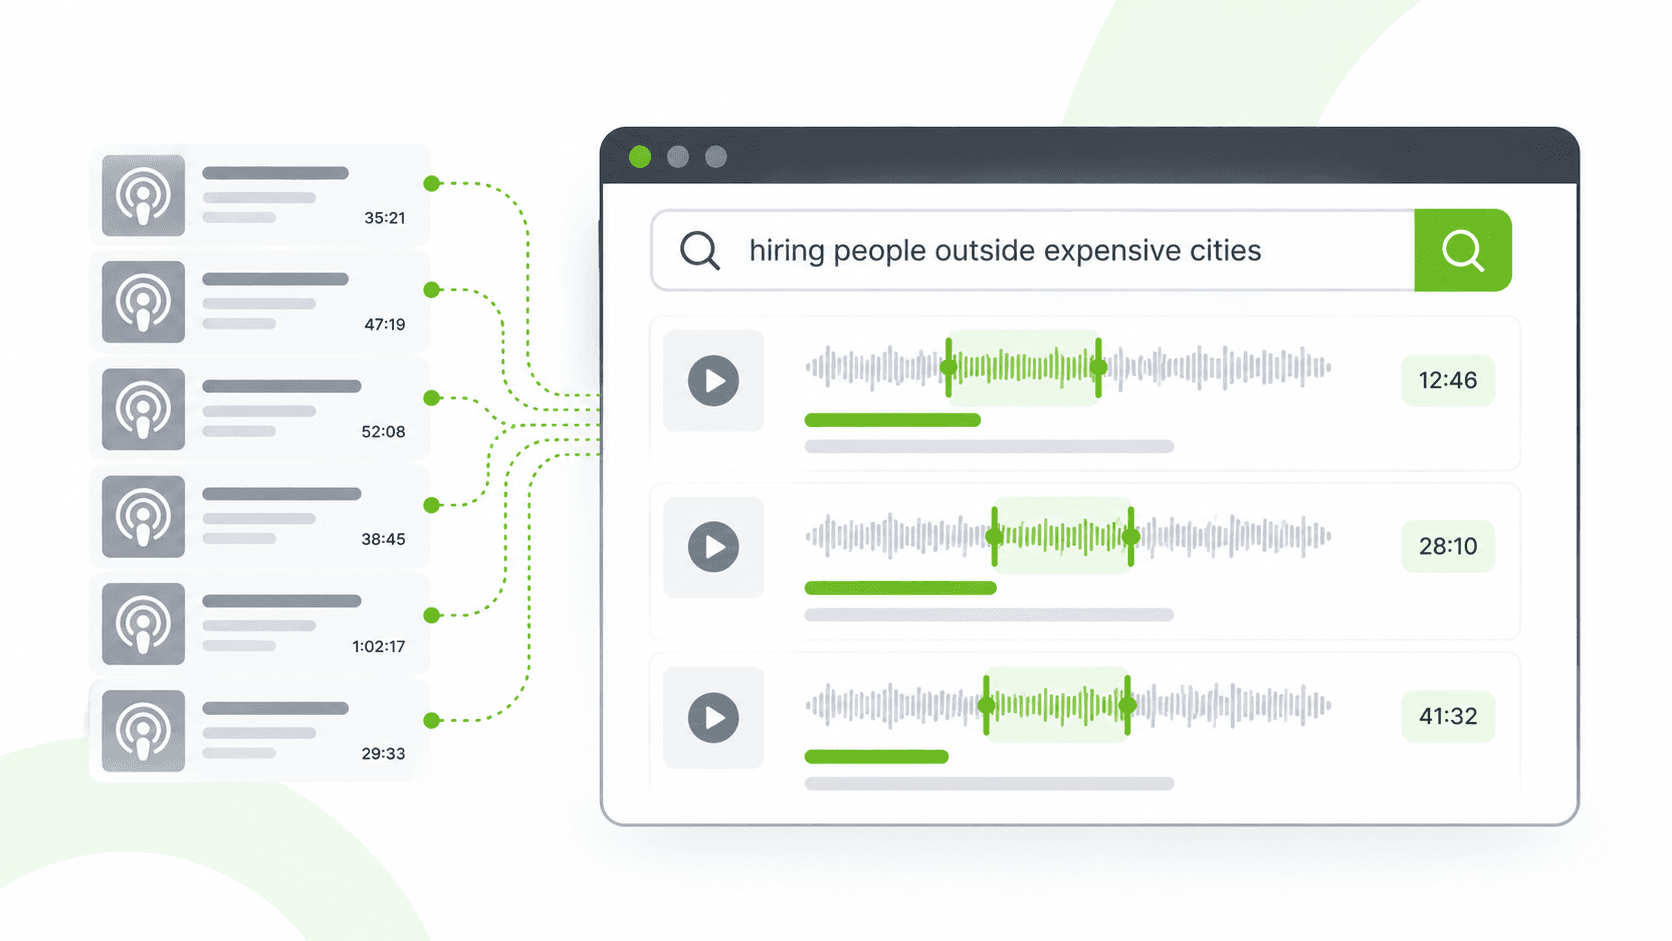Play the result with timestamp 28:10
Viewport: 1672px width, 941px height.
pos(713,547)
